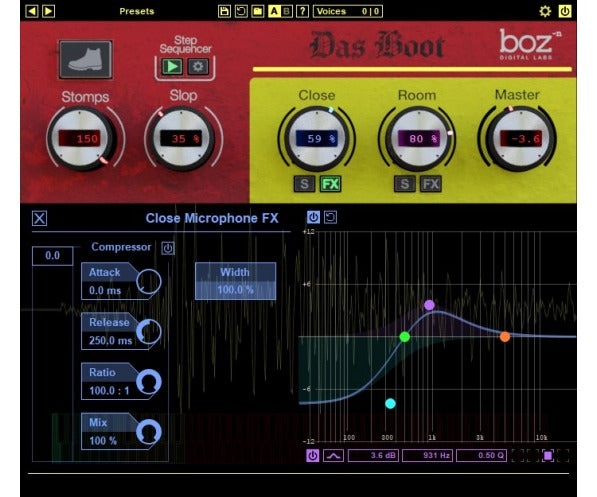Toggle the EQ section power button
Screen dimensions: 597x497
coord(313,217)
